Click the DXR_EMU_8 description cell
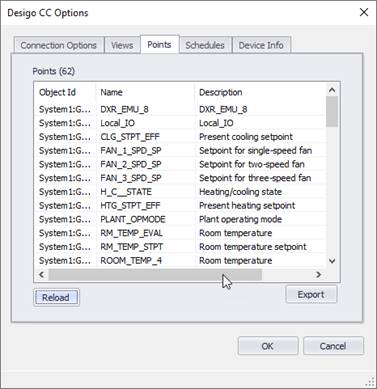 point(223,109)
